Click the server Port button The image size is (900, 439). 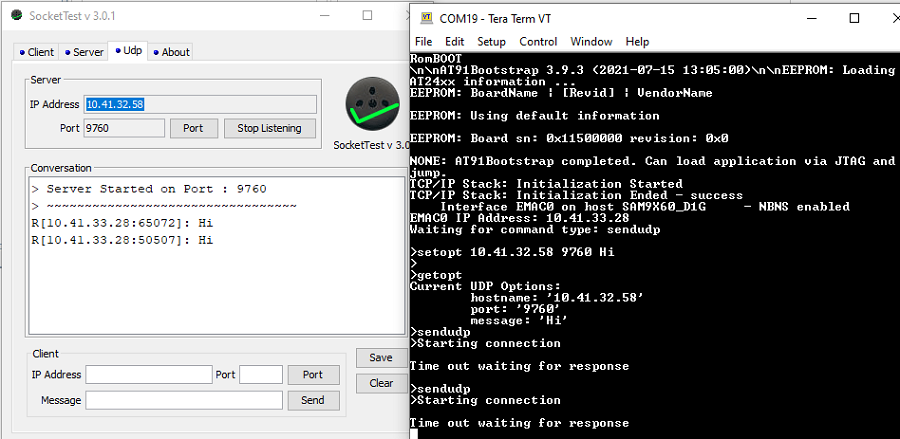[193, 128]
